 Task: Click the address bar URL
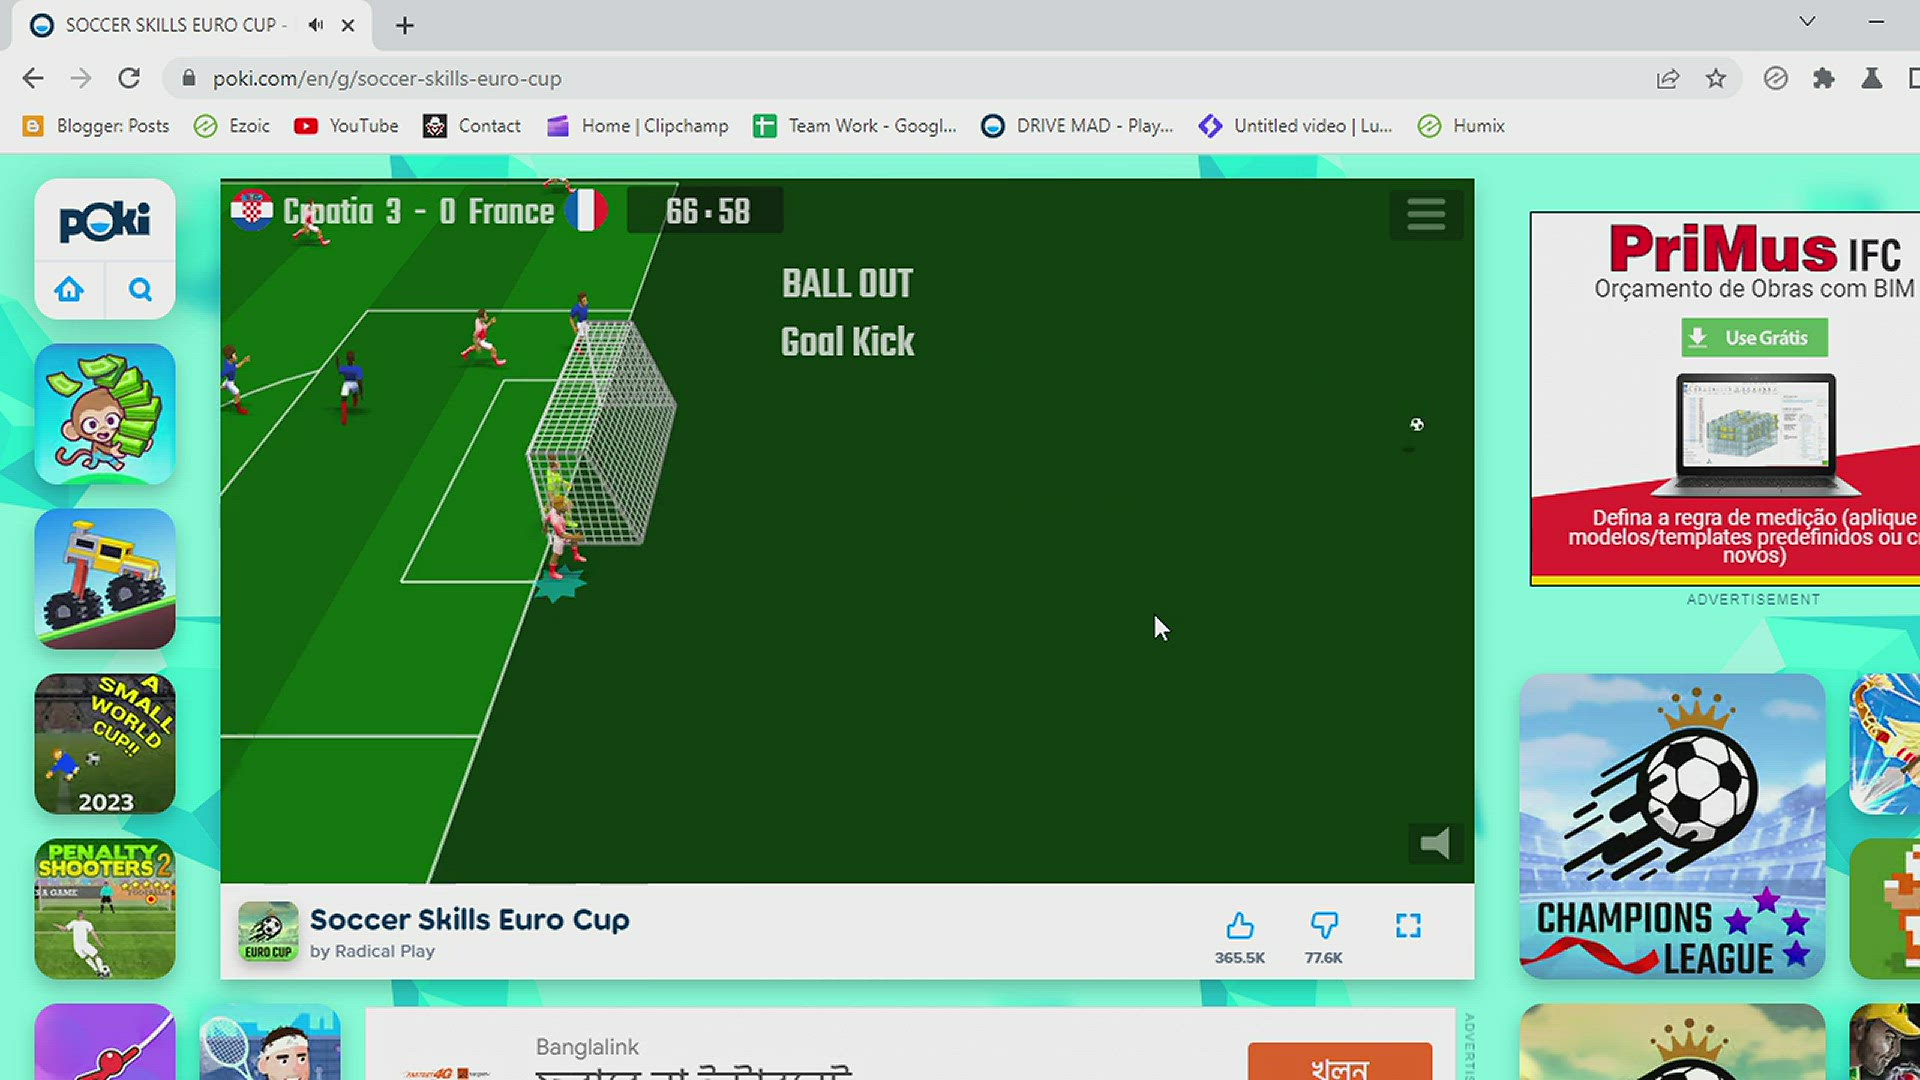[387, 78]
